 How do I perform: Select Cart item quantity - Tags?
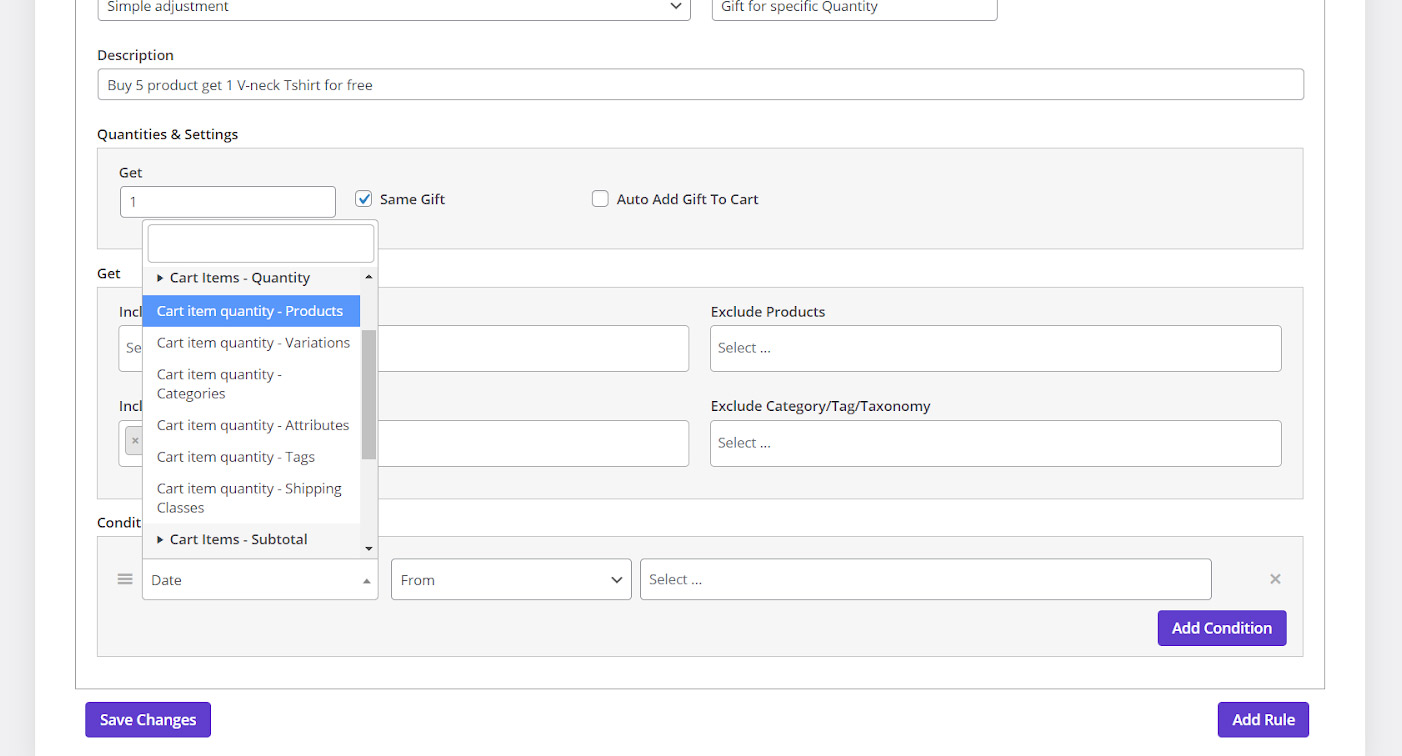[236, 457]
